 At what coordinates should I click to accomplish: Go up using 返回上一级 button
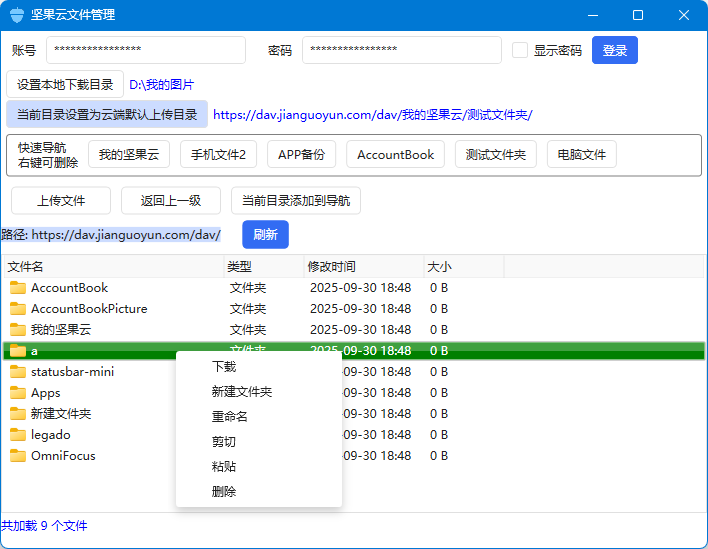click(x=171, y=200)
